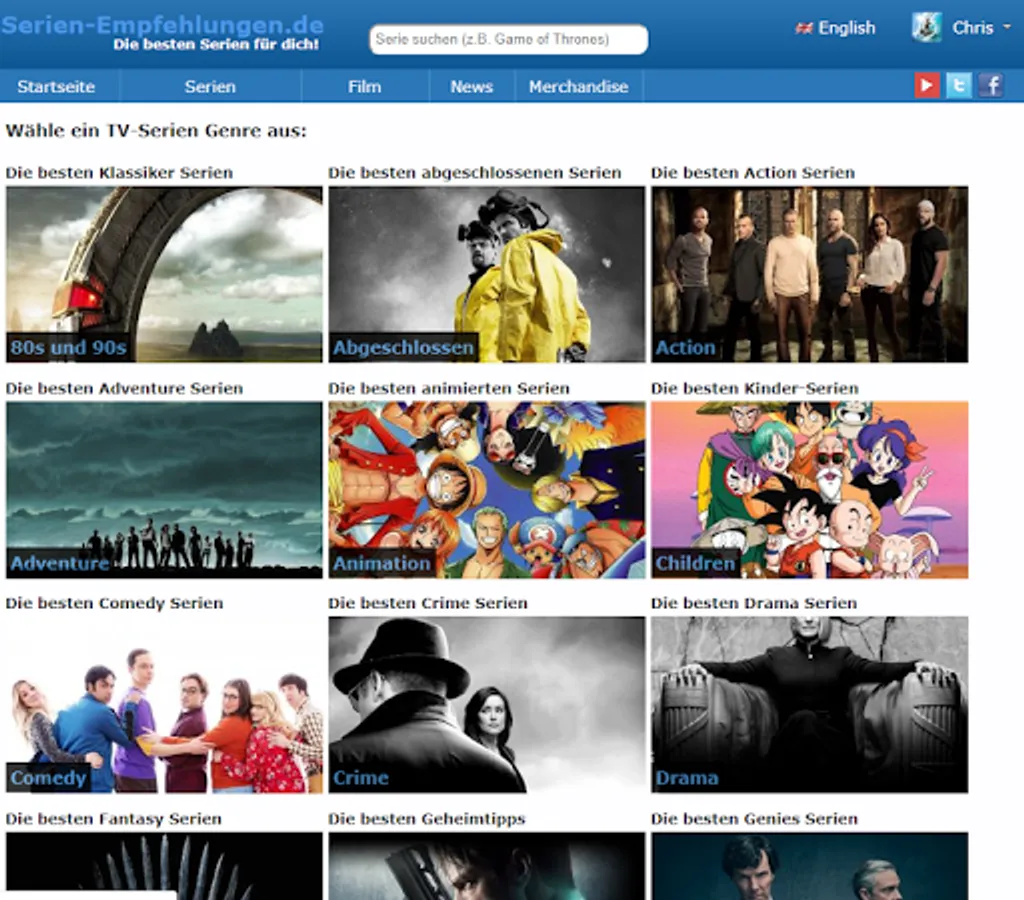Open the Drama genre thumbnail
Viewport: 1024px width, 900px height.
[x=809, y=705]
